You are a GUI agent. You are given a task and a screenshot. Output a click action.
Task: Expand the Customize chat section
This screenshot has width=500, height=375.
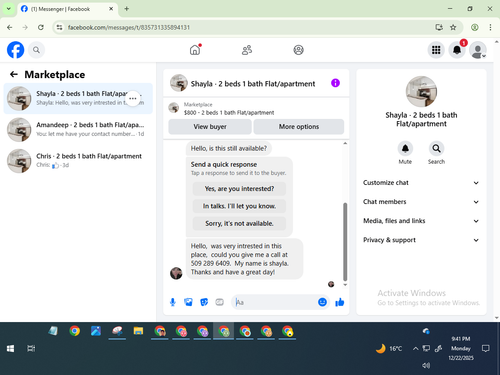[x=421, y=183]
